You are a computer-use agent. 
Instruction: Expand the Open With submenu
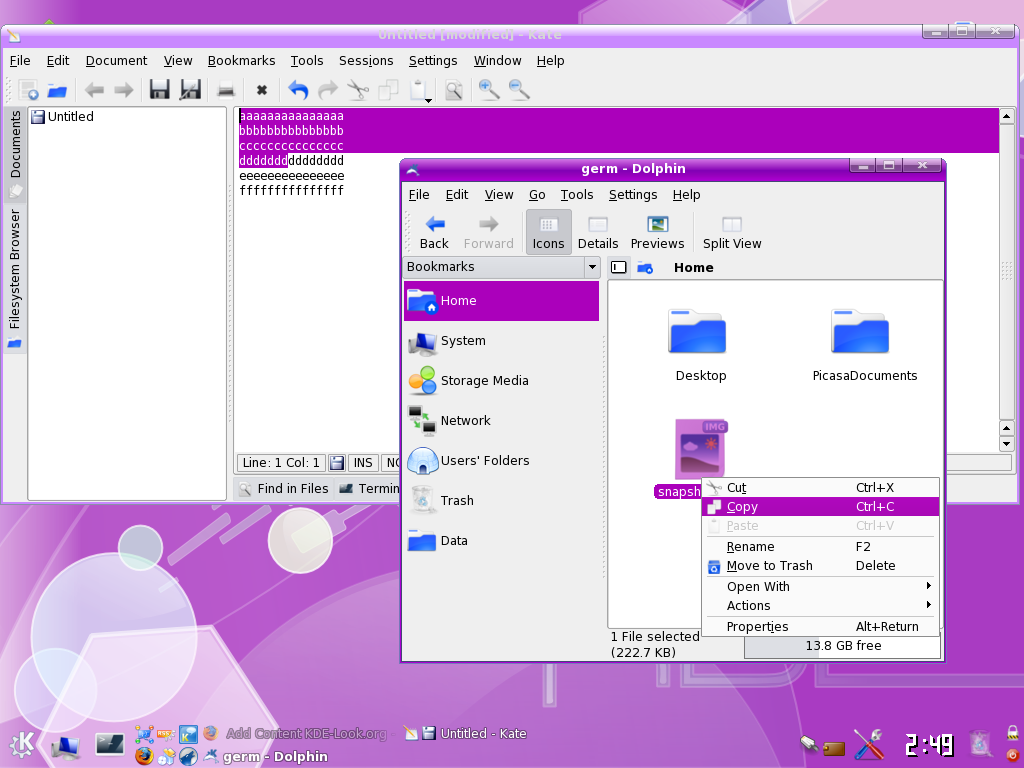pyautogui.click(x=820, y=586)
